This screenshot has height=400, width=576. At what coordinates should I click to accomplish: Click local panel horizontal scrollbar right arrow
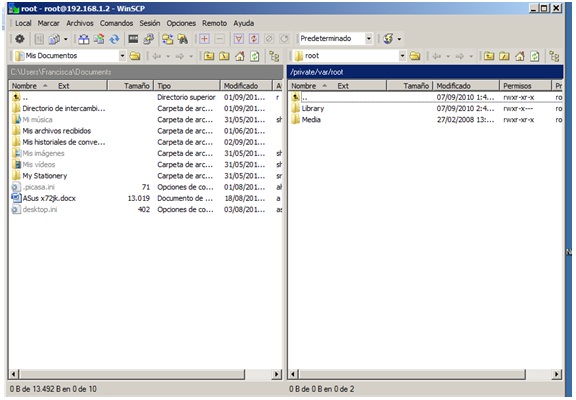pos(277,374)
